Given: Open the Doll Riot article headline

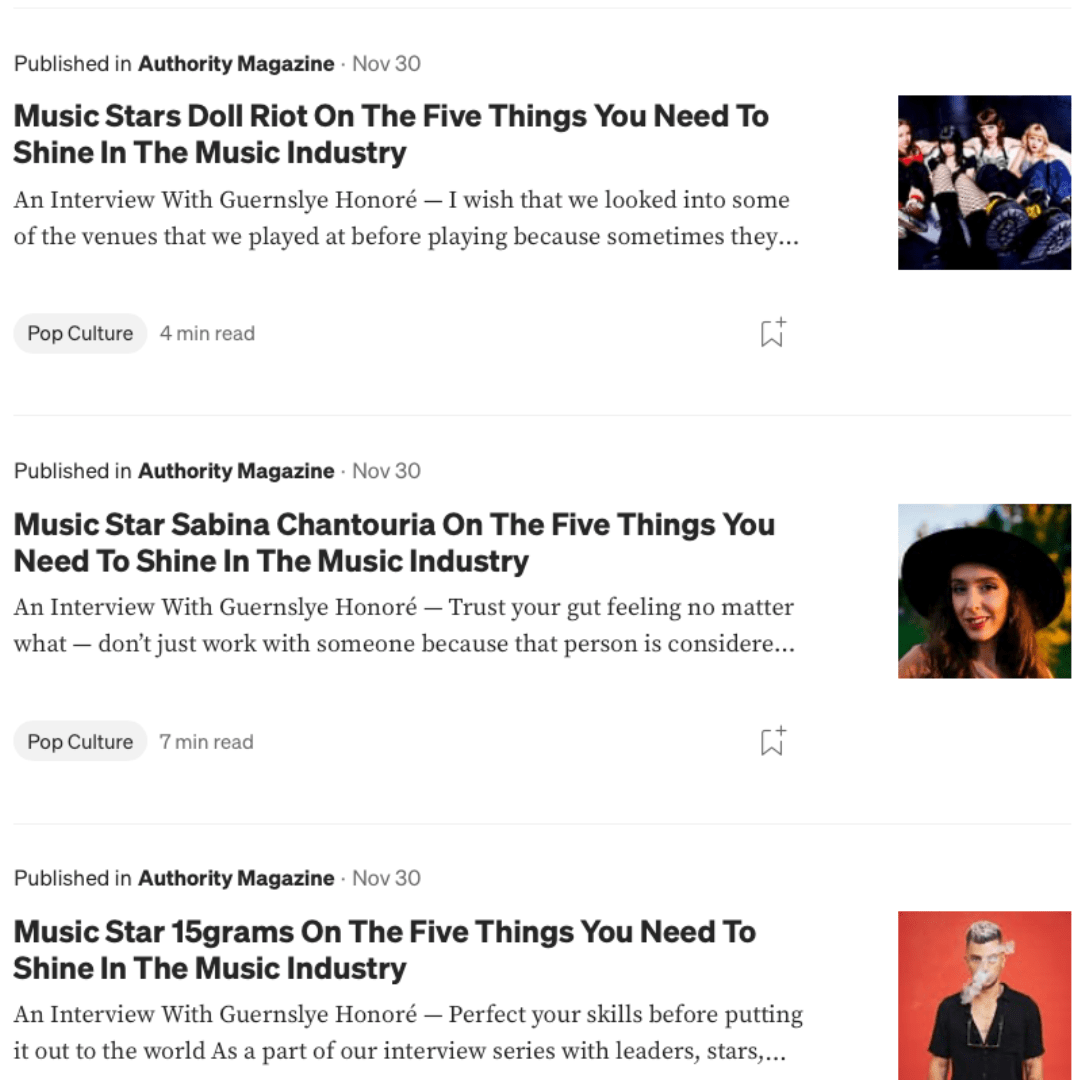Looking at the screenshot, I should pos(391,134).
